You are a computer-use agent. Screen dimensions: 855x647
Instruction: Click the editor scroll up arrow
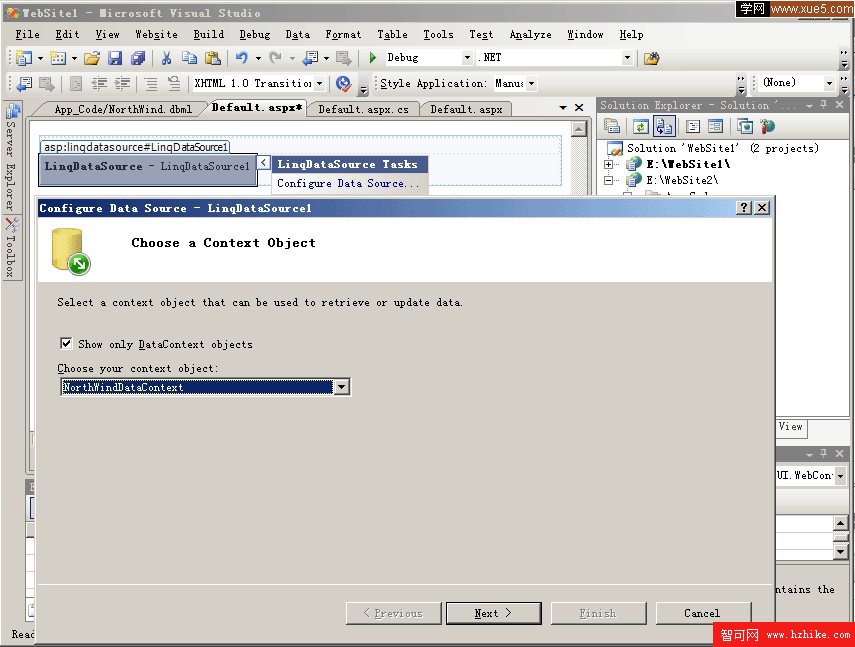click(x=579, y=129)
